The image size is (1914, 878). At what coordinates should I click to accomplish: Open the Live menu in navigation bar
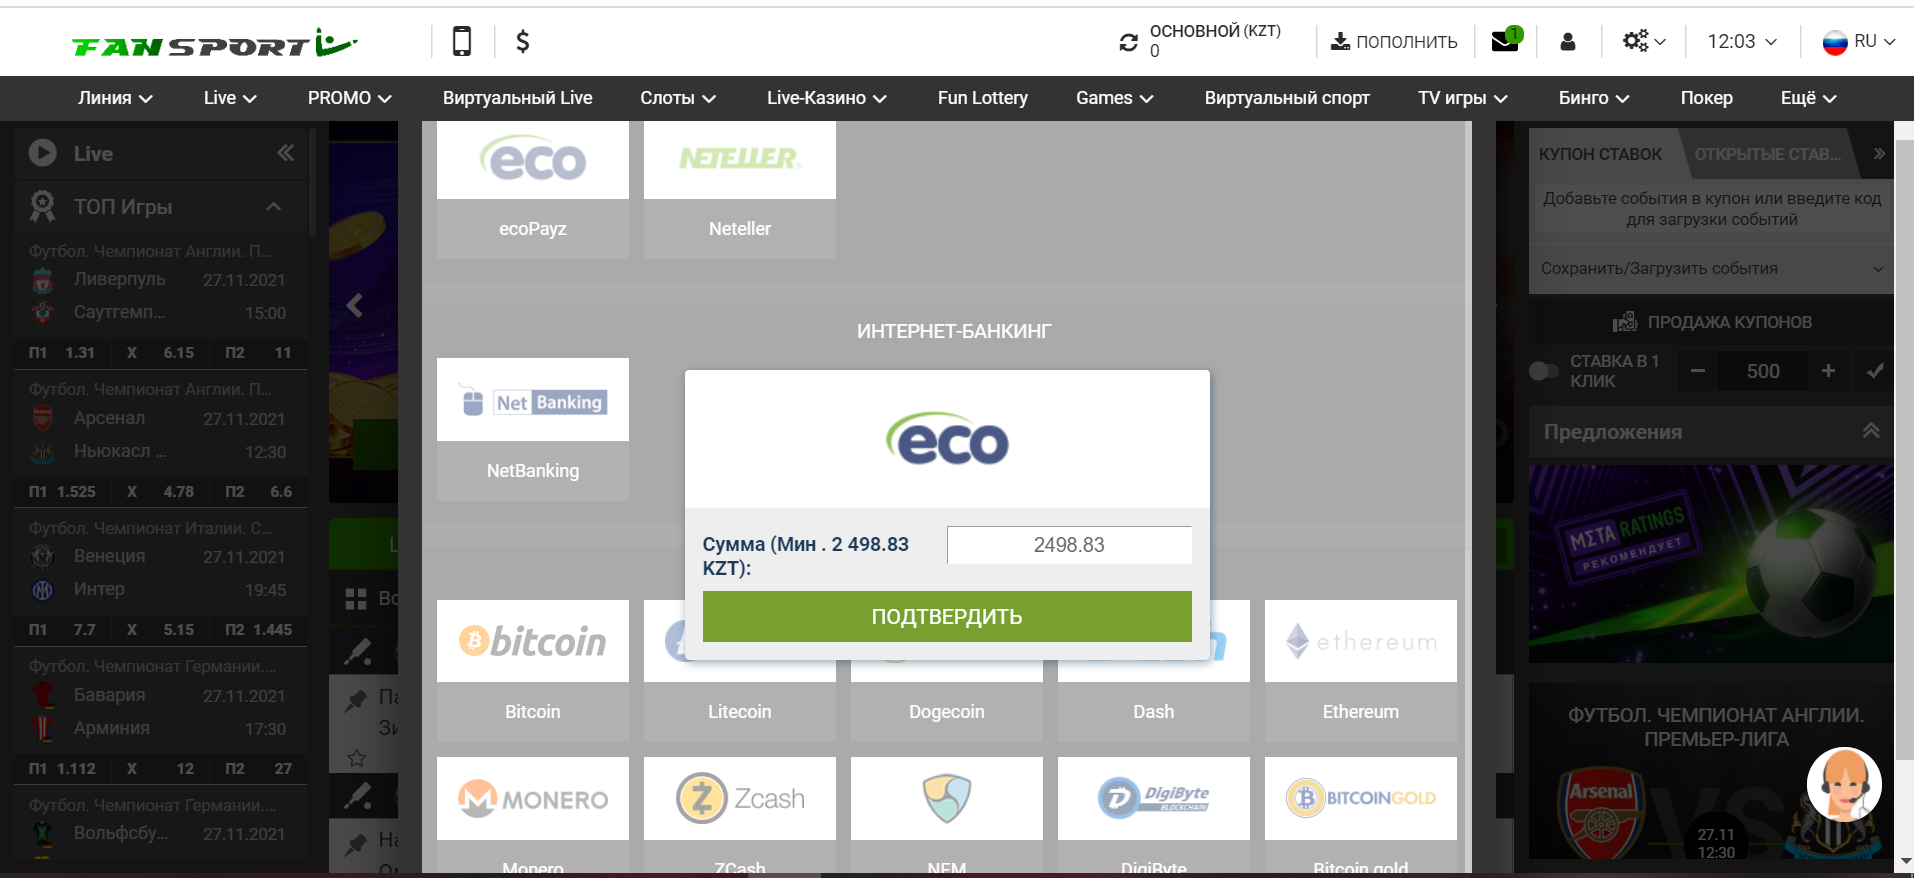coord(230,98)
